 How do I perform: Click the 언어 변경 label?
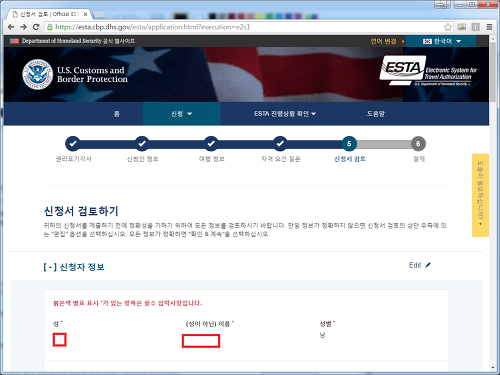(384, 41)
